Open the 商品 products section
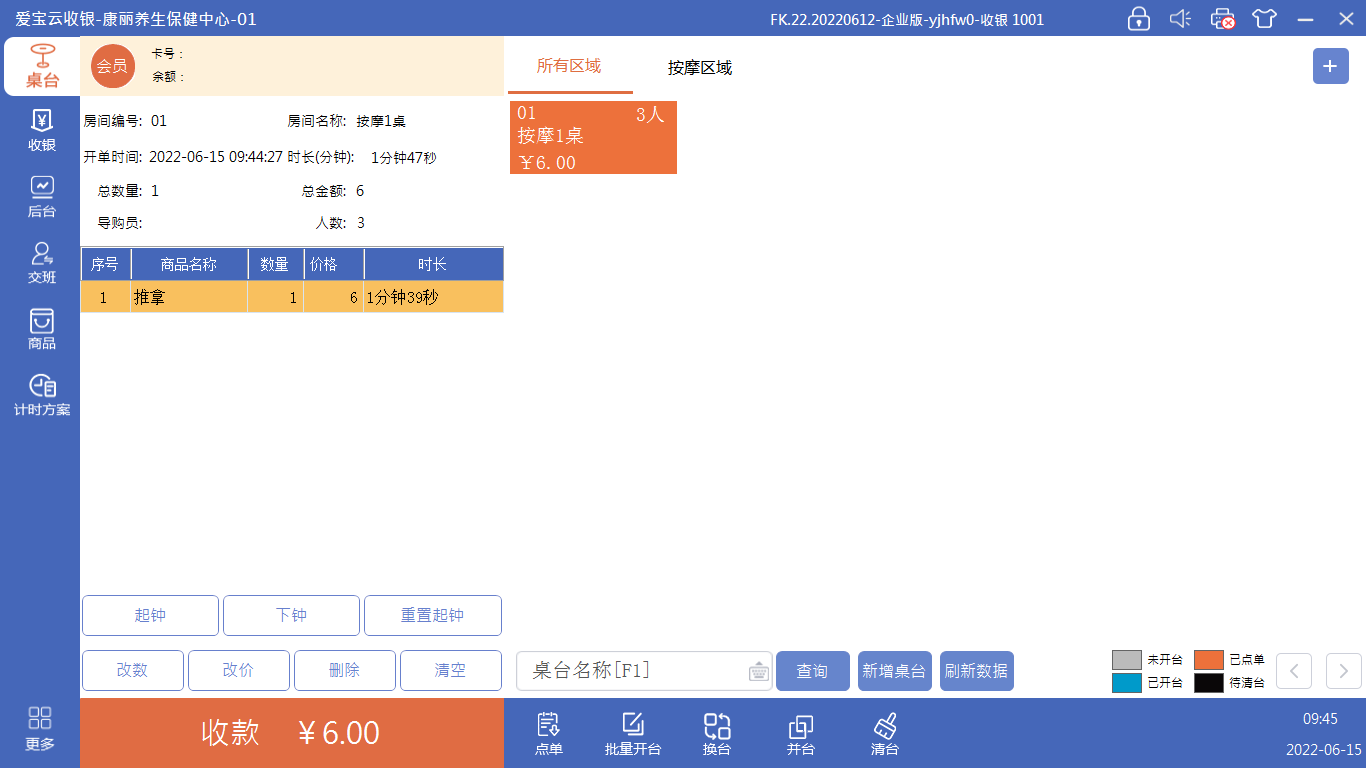 pyautogui.click(x=42, y=329)
